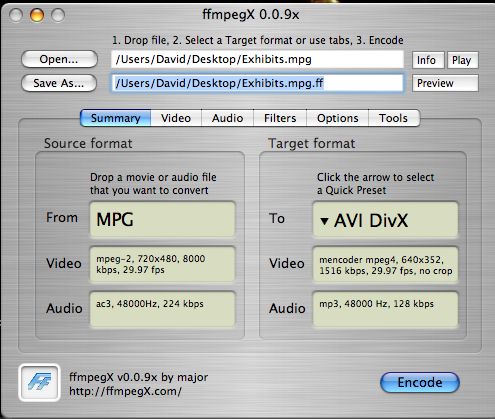Click the Preview button

pos(445,83)
